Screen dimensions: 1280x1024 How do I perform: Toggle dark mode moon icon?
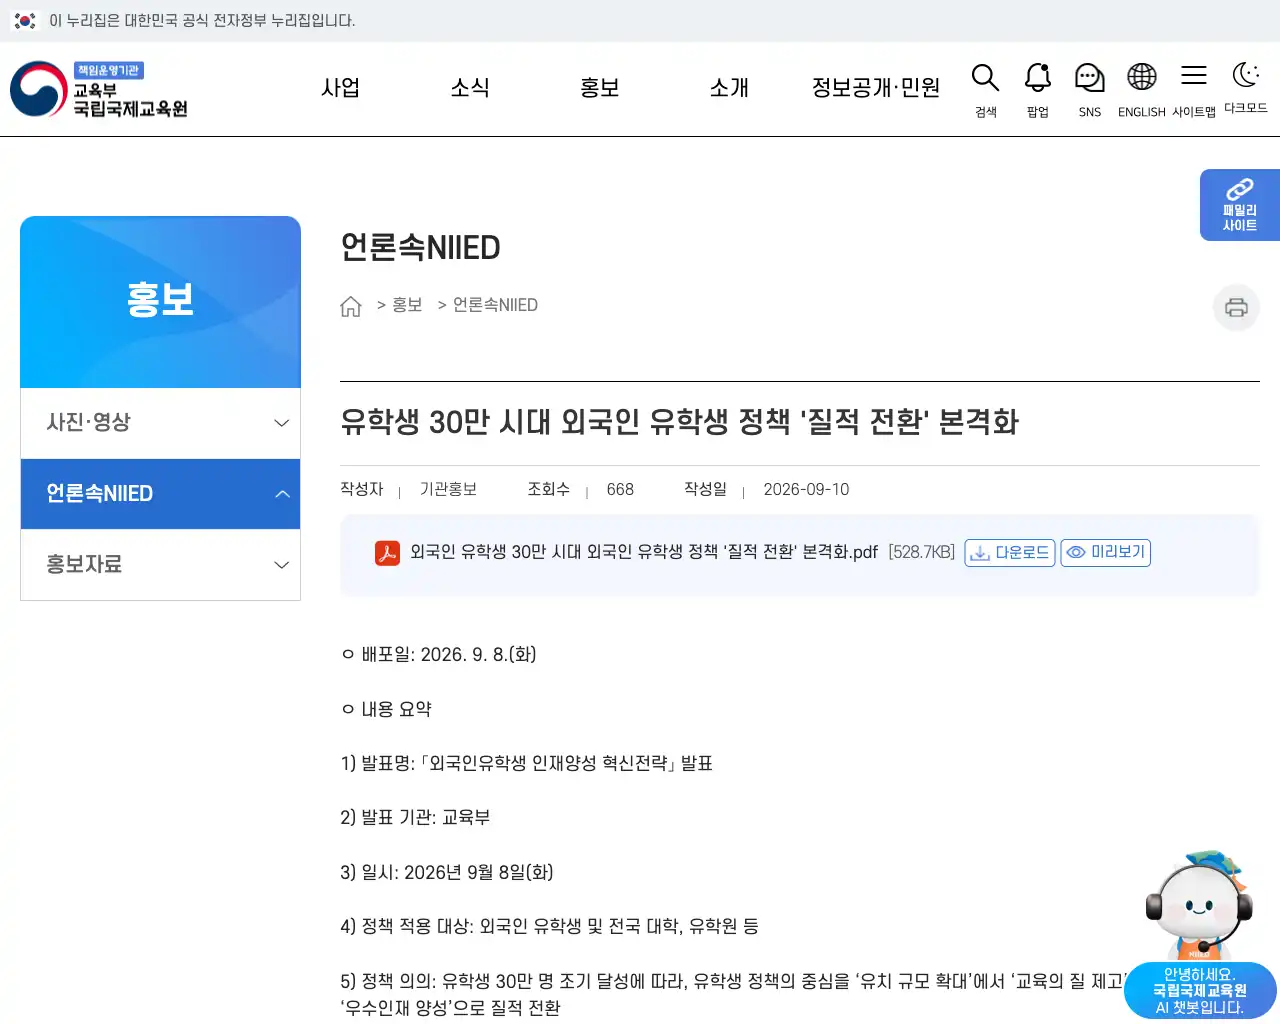tap(1245, 75)
